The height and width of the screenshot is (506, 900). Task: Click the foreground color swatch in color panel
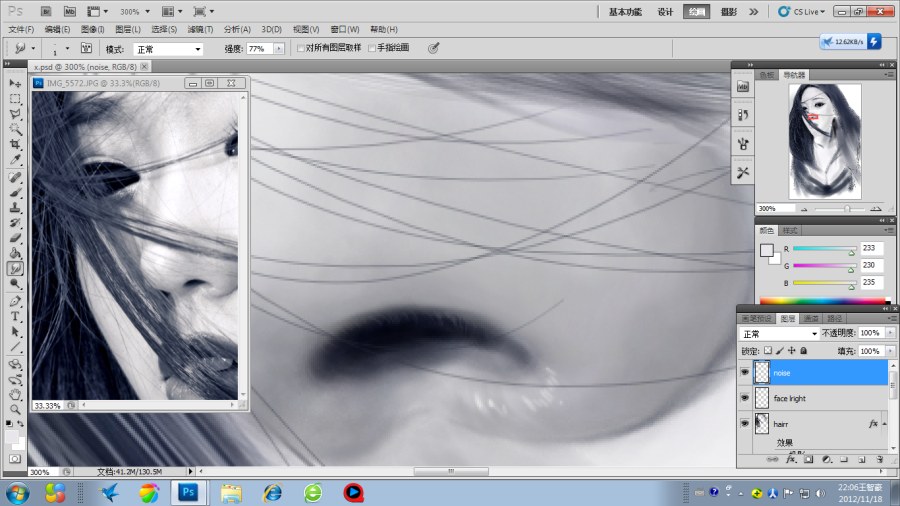point(766,250)
